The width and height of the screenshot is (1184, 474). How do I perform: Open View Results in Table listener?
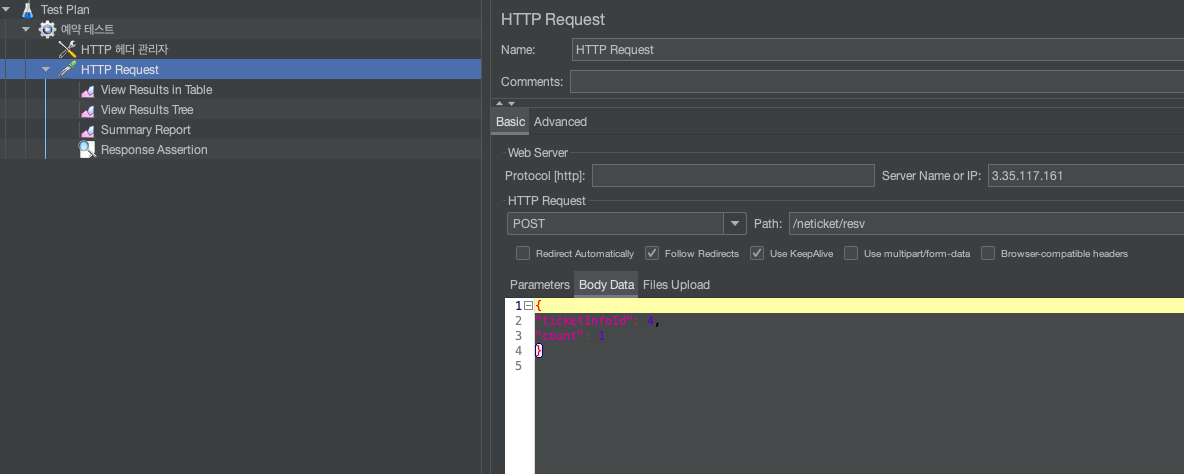tap(156, 90)
